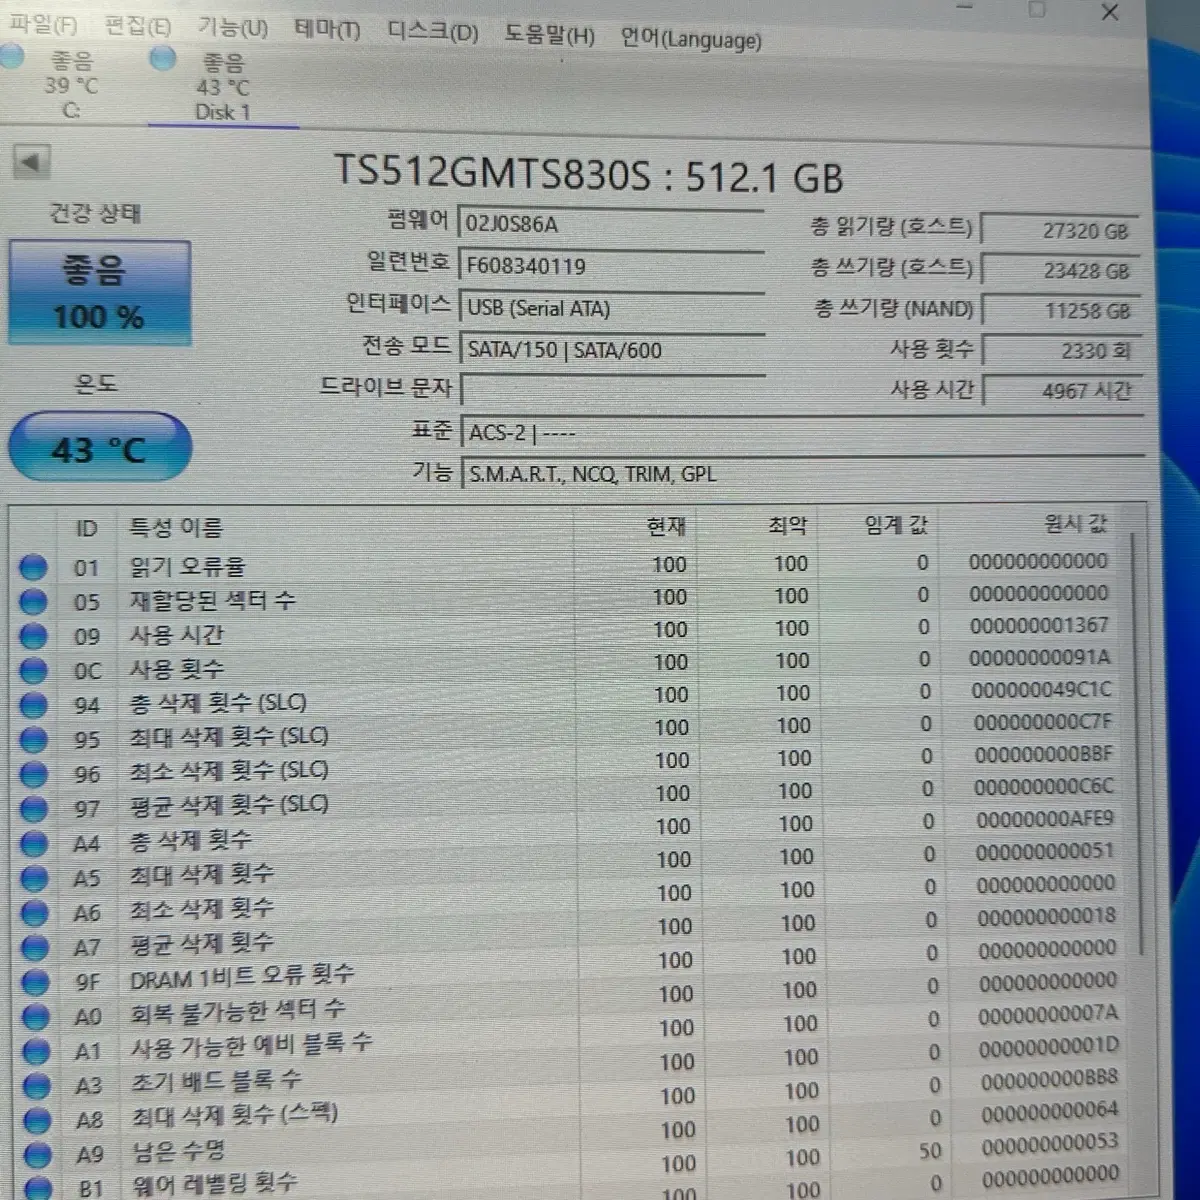The height and width of the screenshot is (1200, 1200).
Task: Select the Disk 1 tab at 43 °C
Action: click(x=222, y=88)
